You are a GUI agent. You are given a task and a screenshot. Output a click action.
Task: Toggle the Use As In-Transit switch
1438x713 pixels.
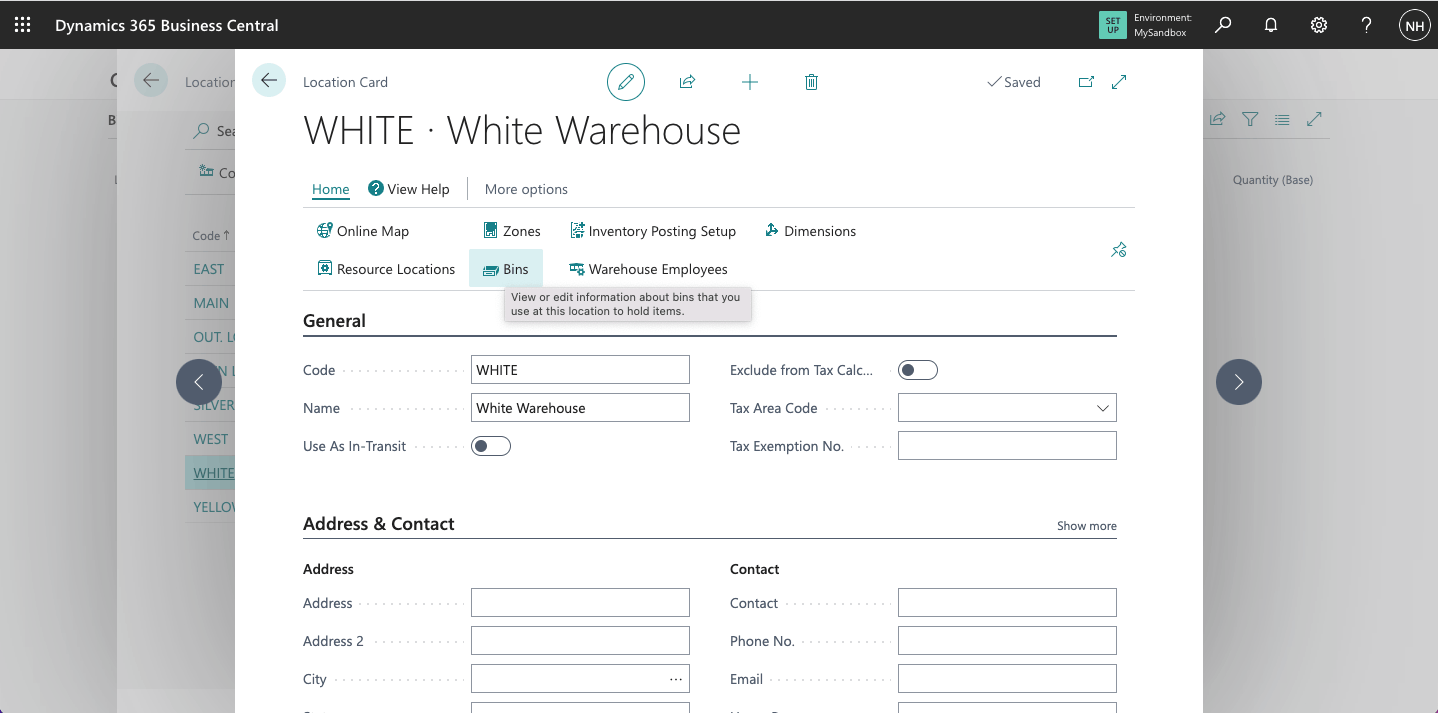[491, 446]
